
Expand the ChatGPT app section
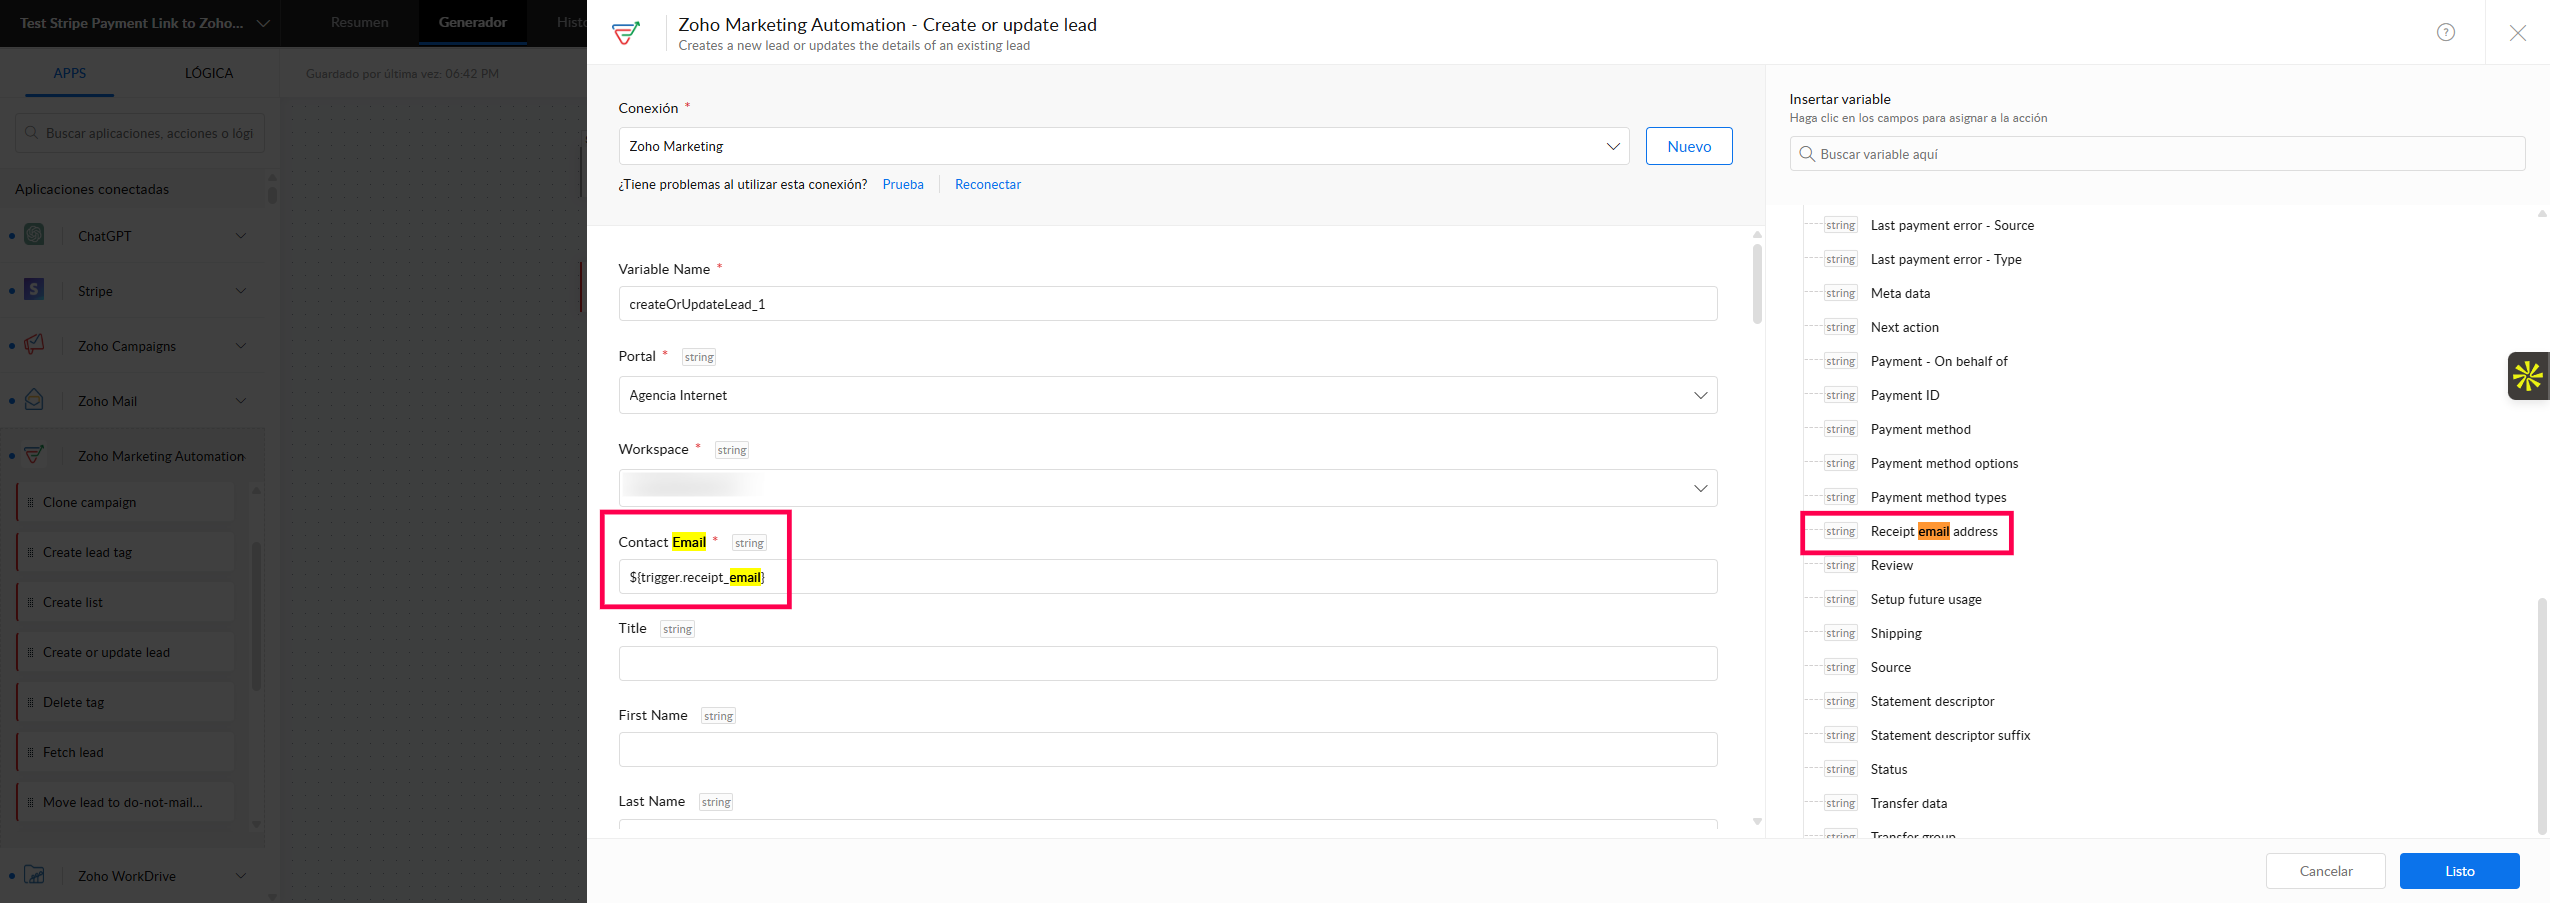[x=240, y=236]
